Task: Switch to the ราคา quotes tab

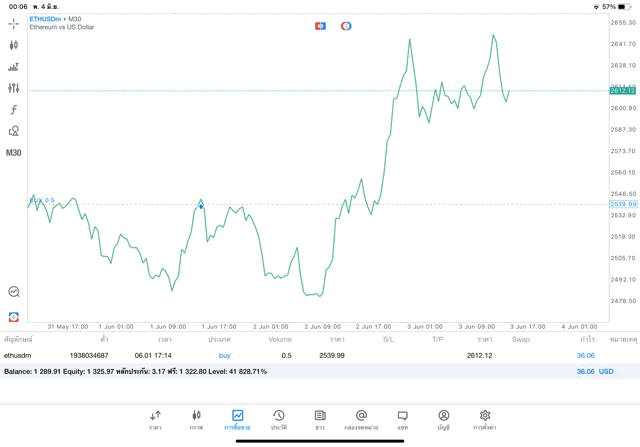Action: 155,419
